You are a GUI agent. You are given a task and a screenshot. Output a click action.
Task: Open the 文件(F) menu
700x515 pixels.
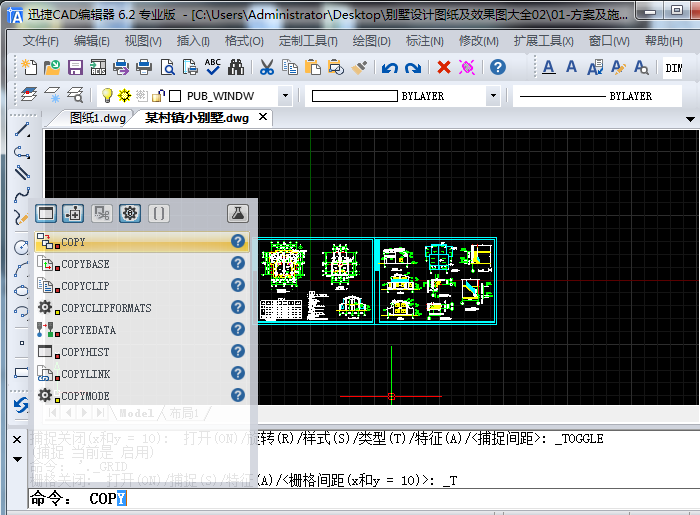click(41, 41)
